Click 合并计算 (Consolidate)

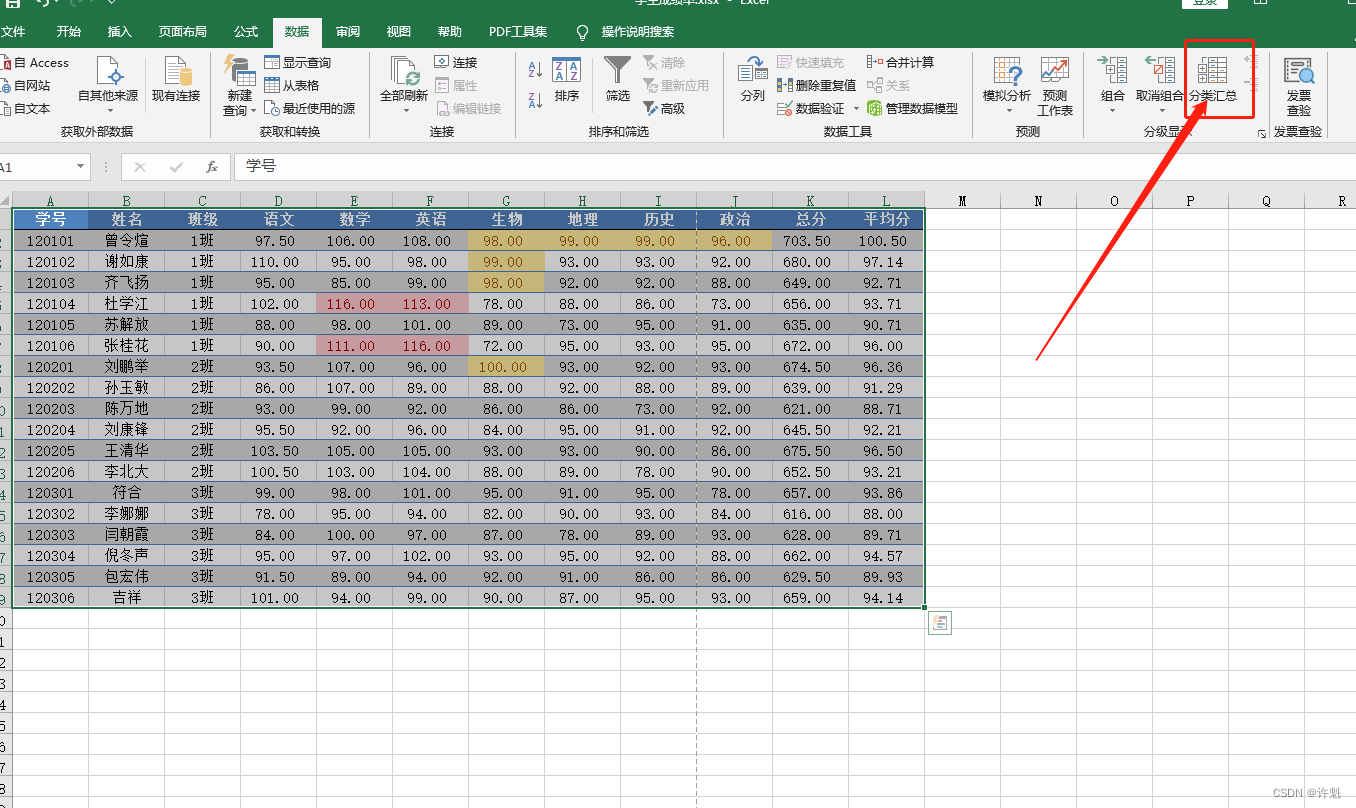coord(900,62)
